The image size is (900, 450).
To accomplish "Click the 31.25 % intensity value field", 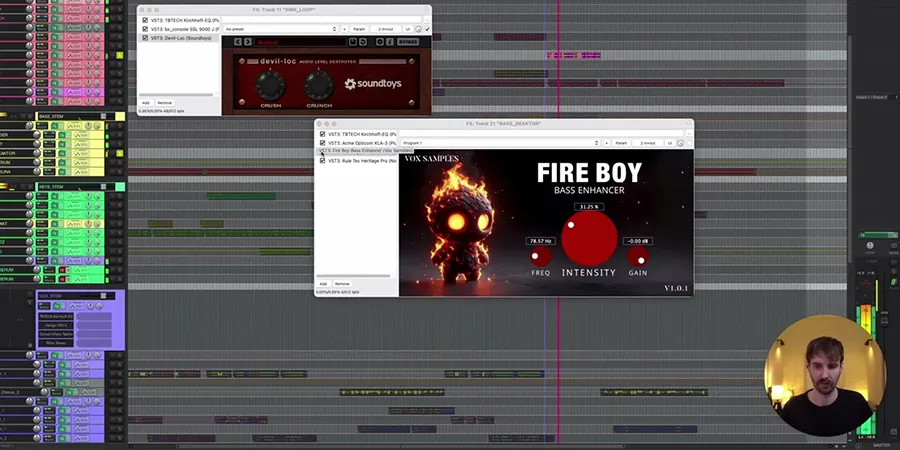I will (x=589, y=207).
